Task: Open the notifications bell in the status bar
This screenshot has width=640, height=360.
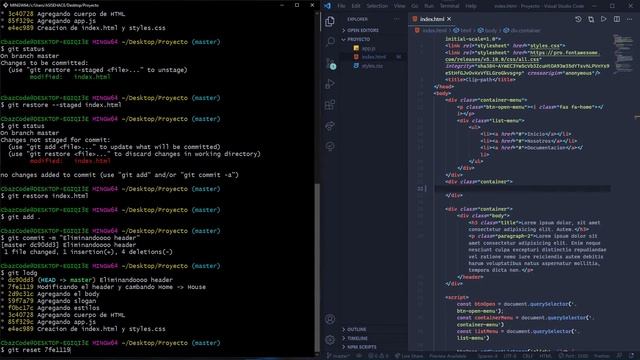Action: coord(632,356)
